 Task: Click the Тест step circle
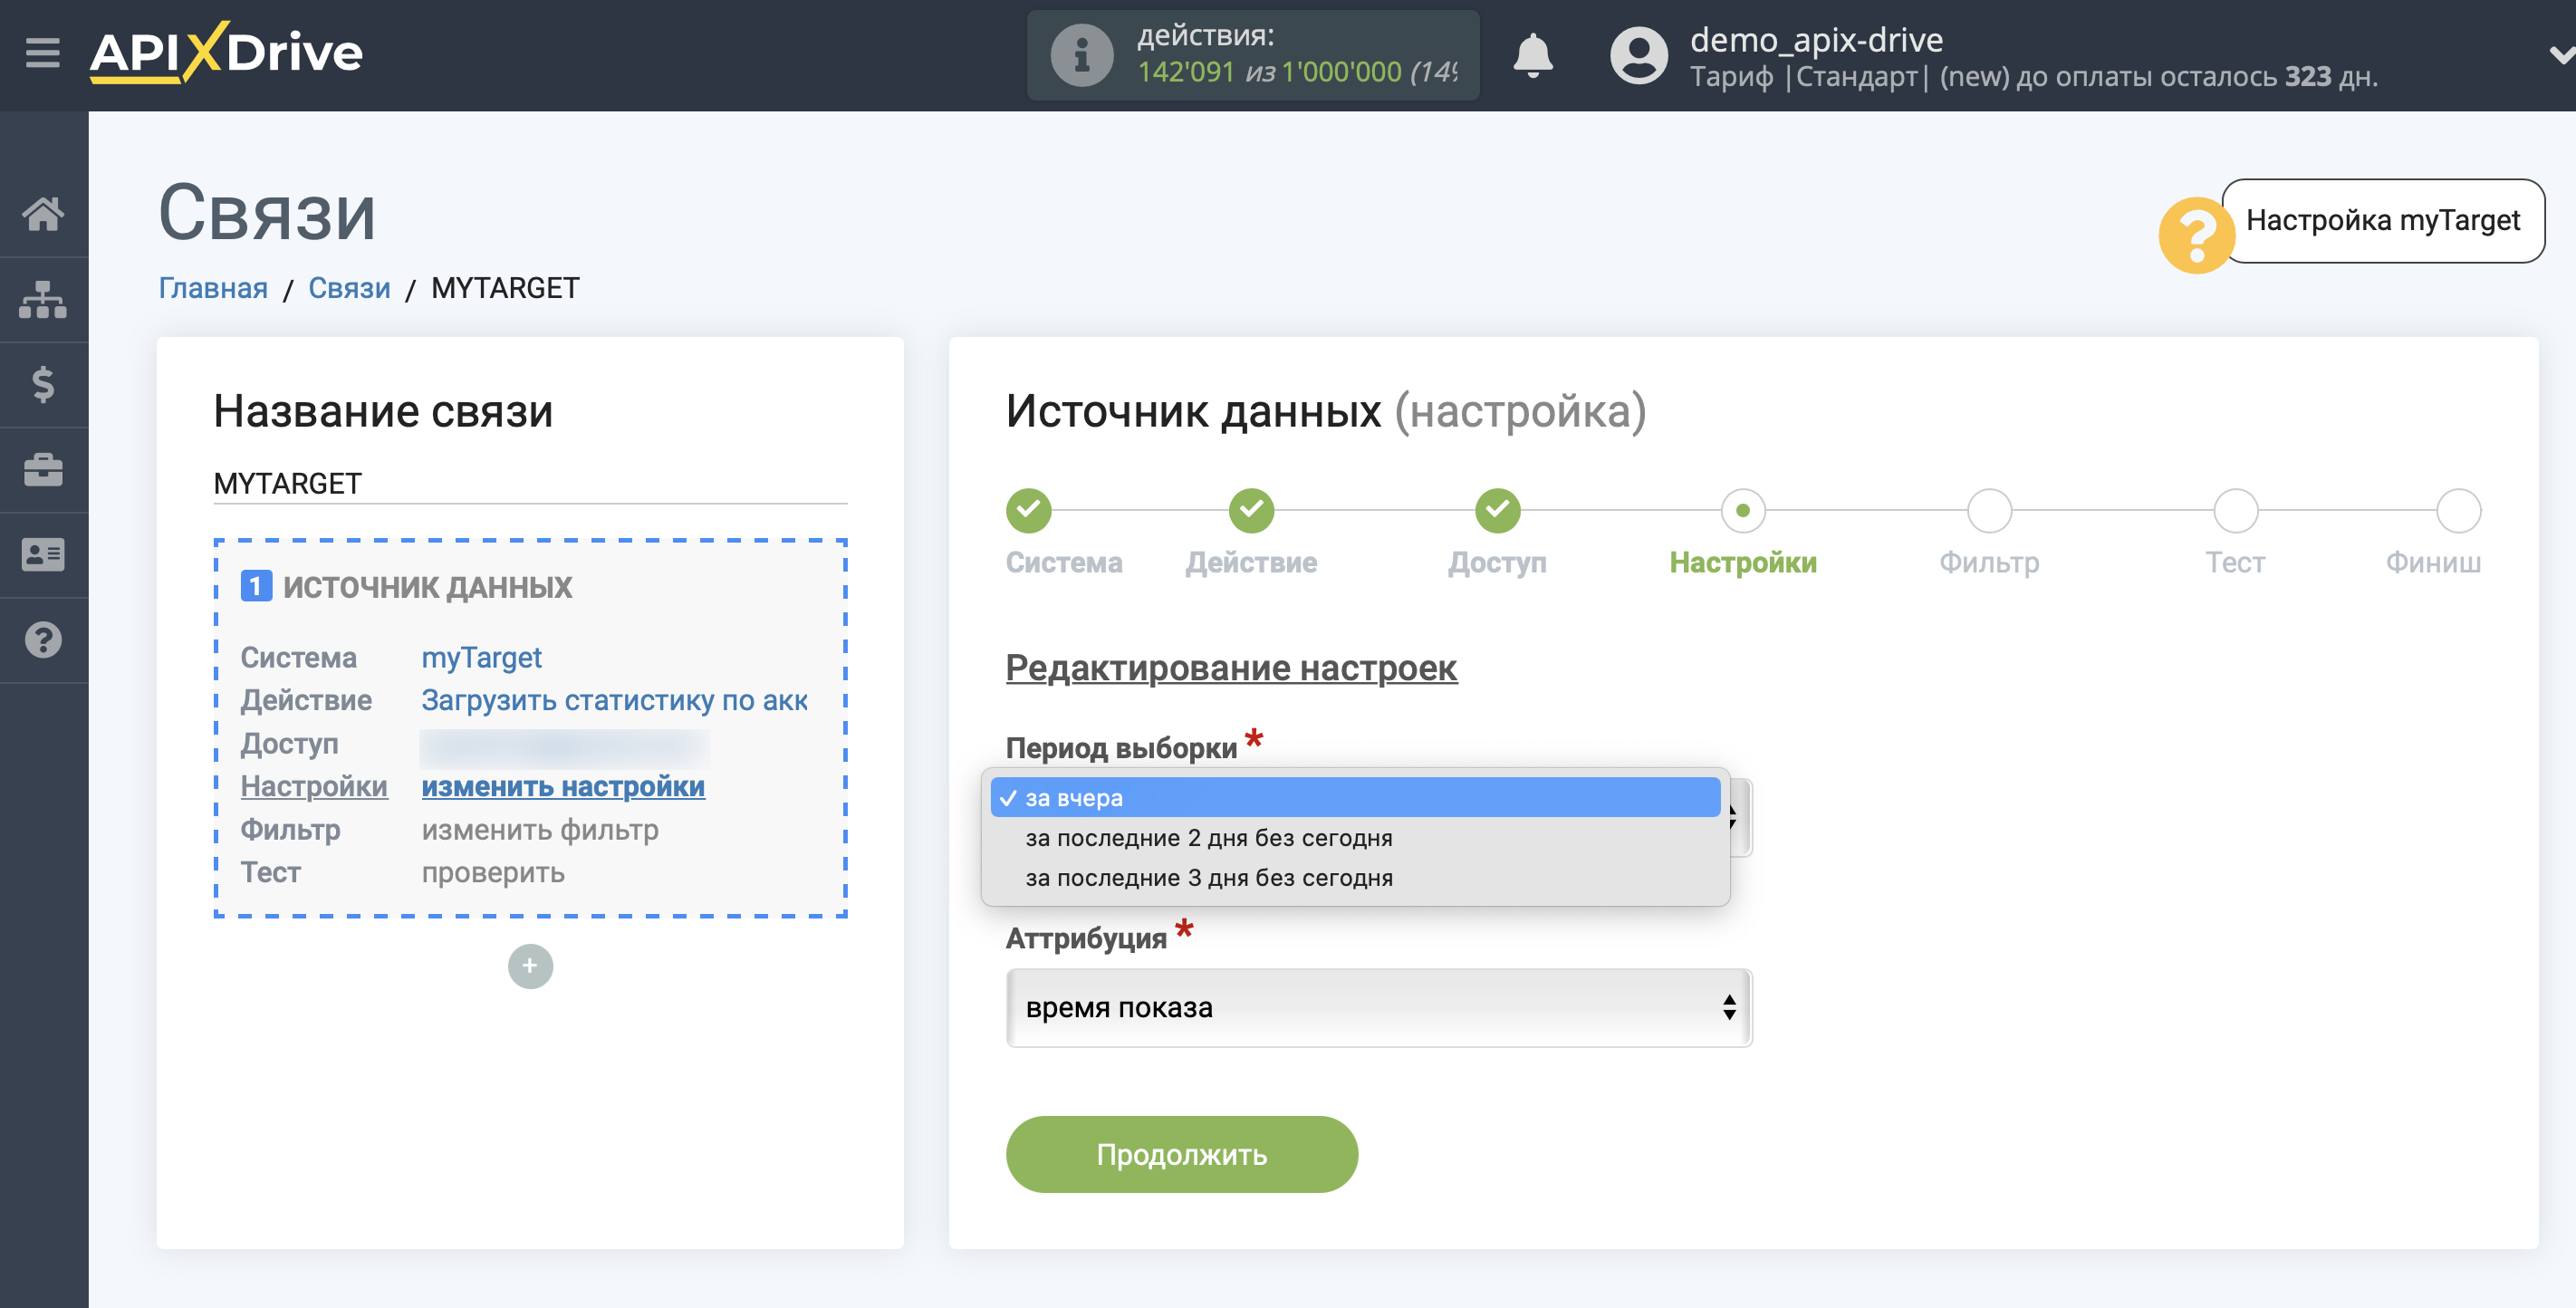[2235, 511]
